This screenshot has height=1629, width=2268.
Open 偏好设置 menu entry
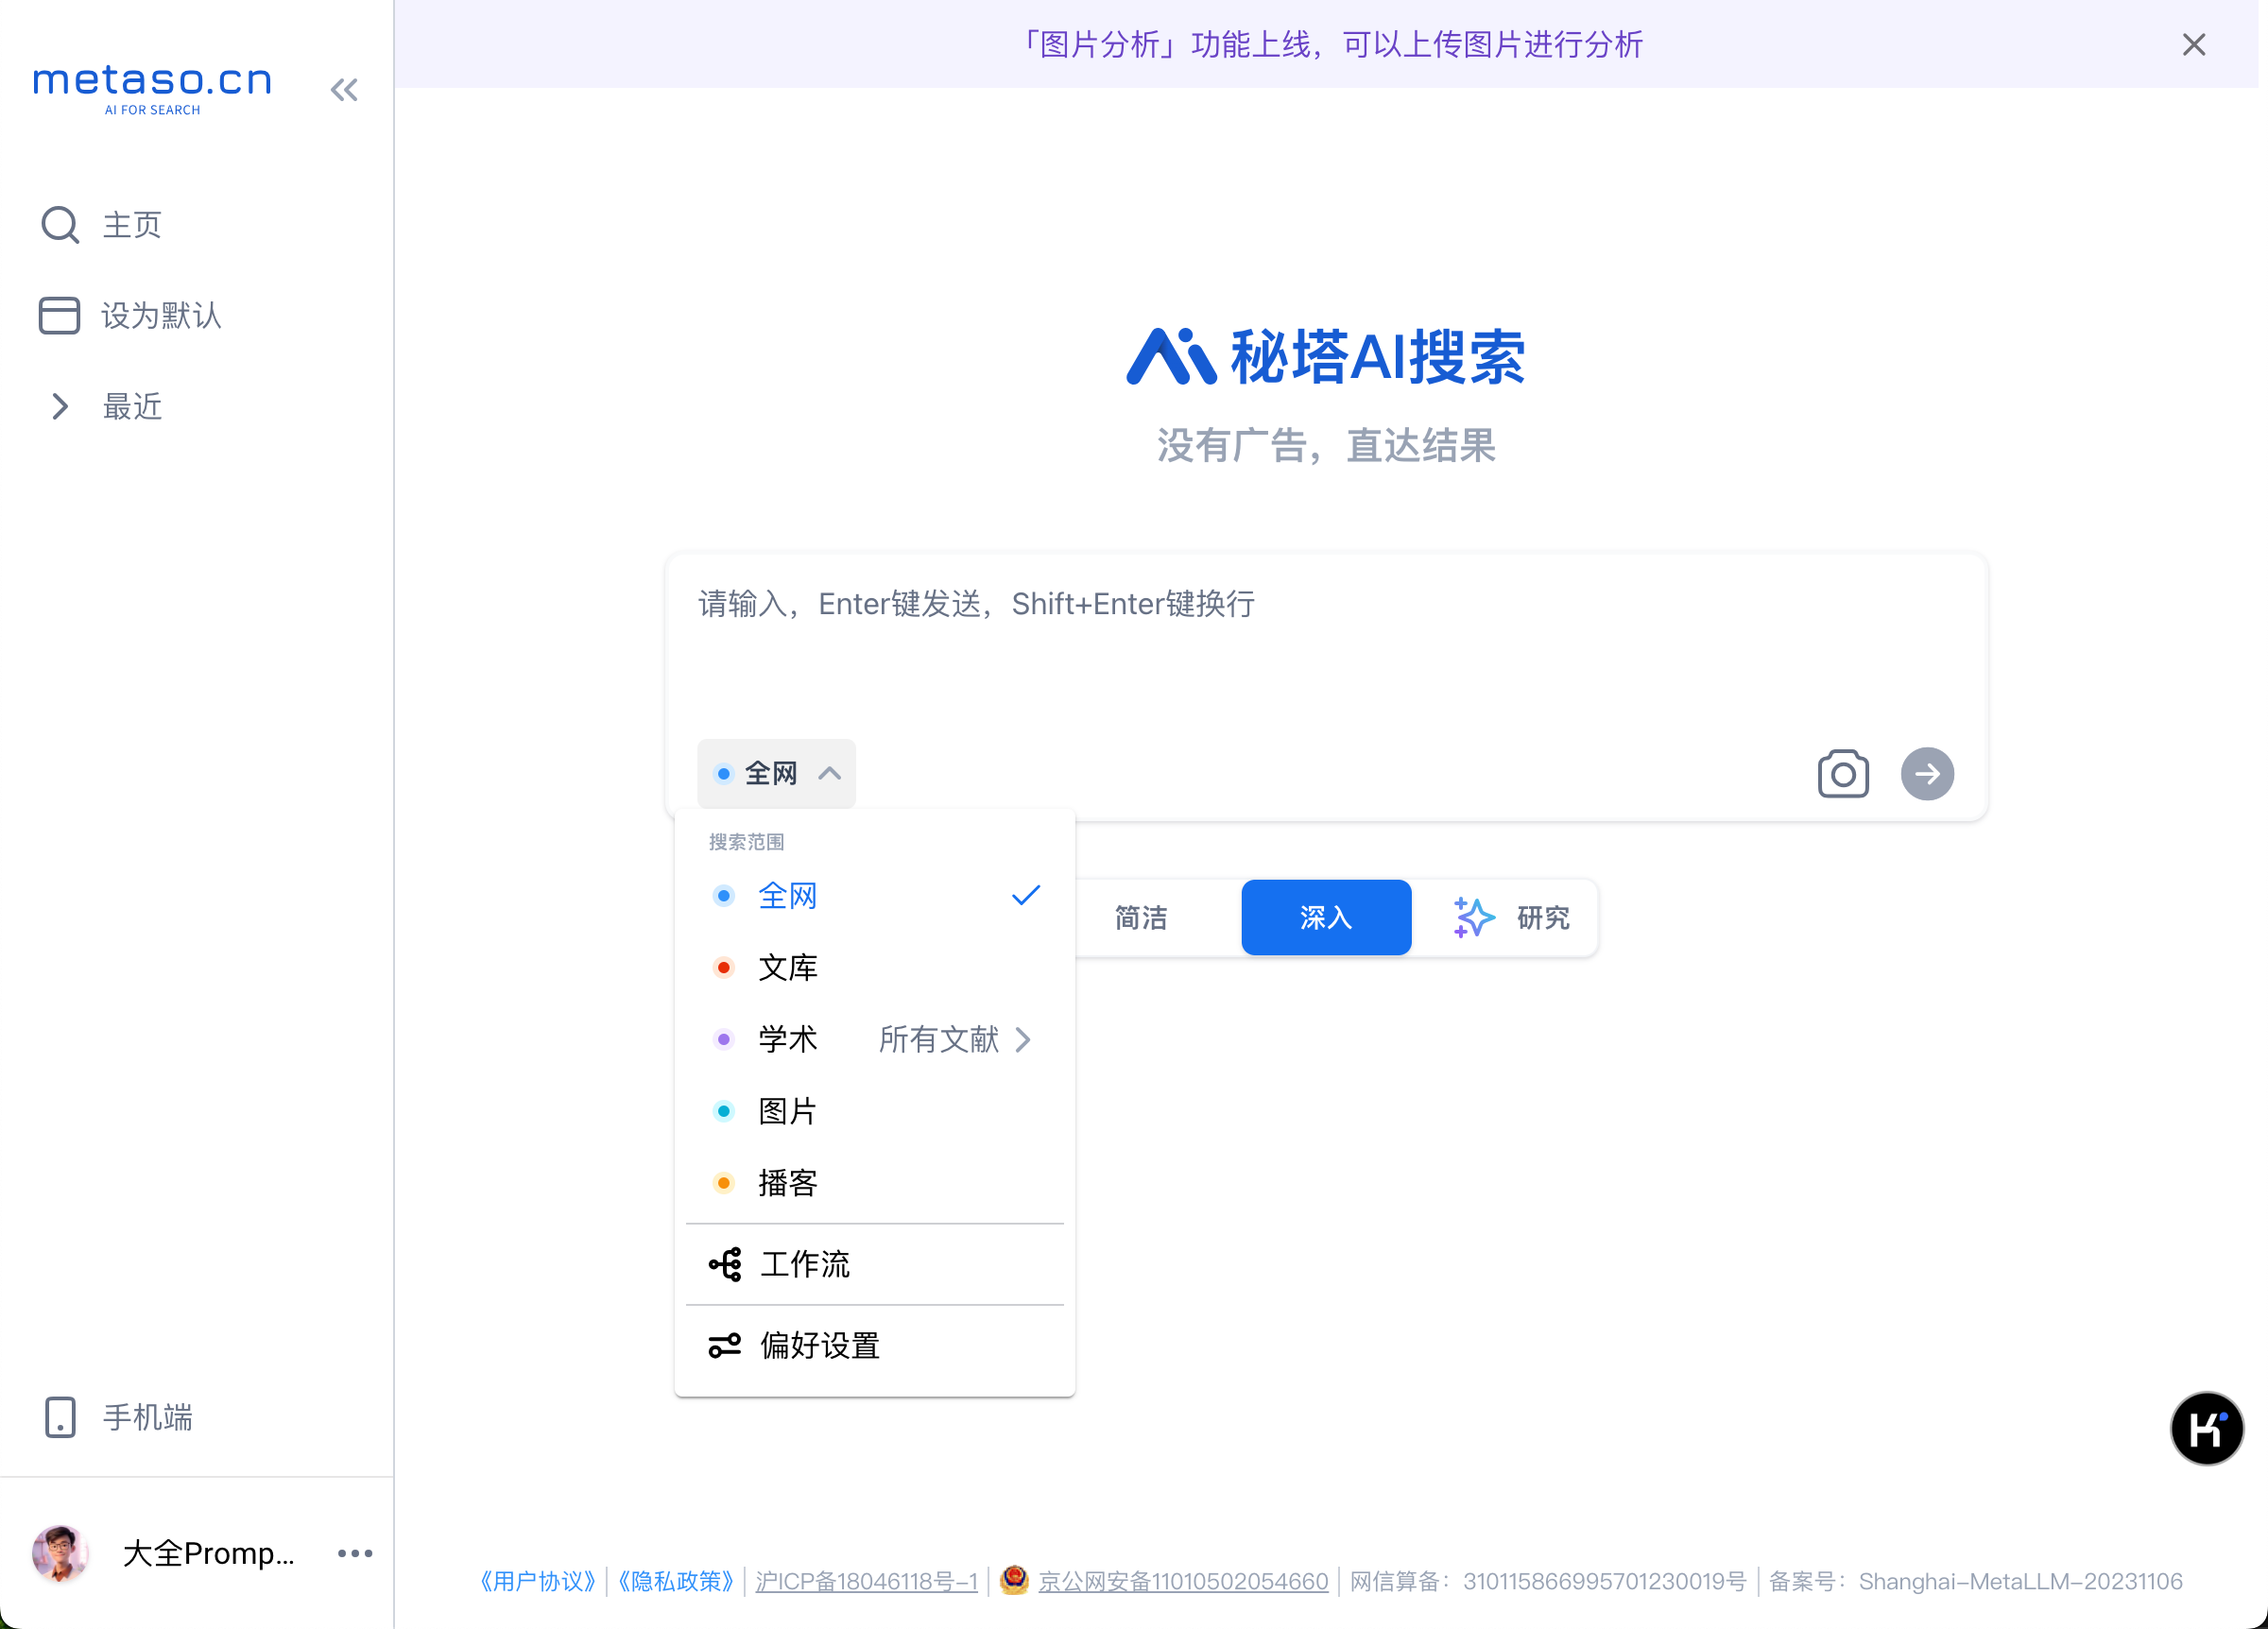[x=818, y=1345]
